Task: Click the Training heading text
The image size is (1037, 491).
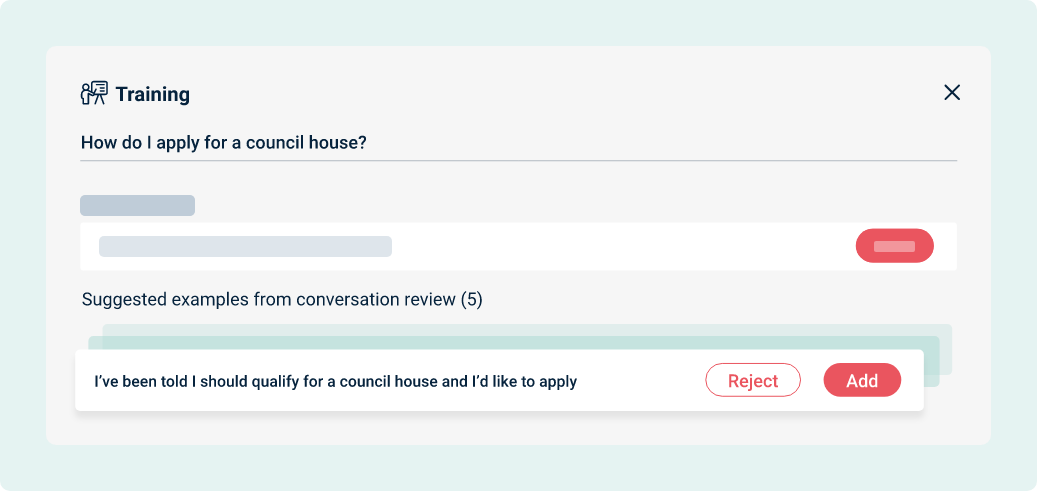Action: click(153, 94)
